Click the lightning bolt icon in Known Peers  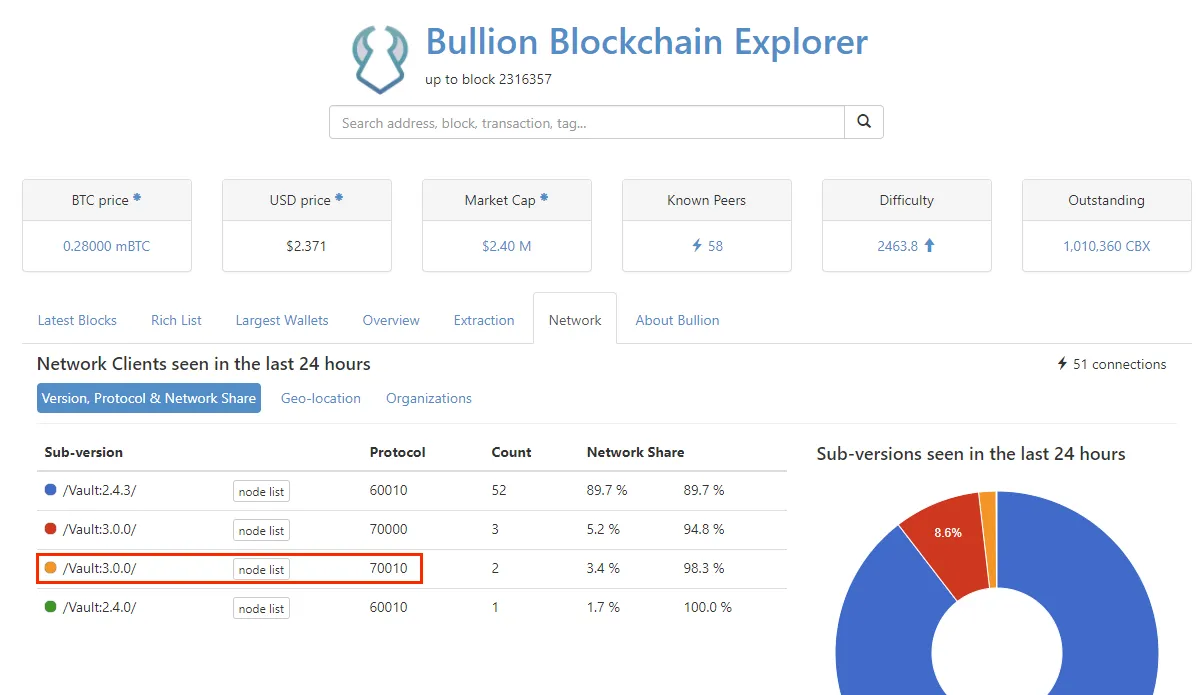pyautogui.click(x=697, y=245)
